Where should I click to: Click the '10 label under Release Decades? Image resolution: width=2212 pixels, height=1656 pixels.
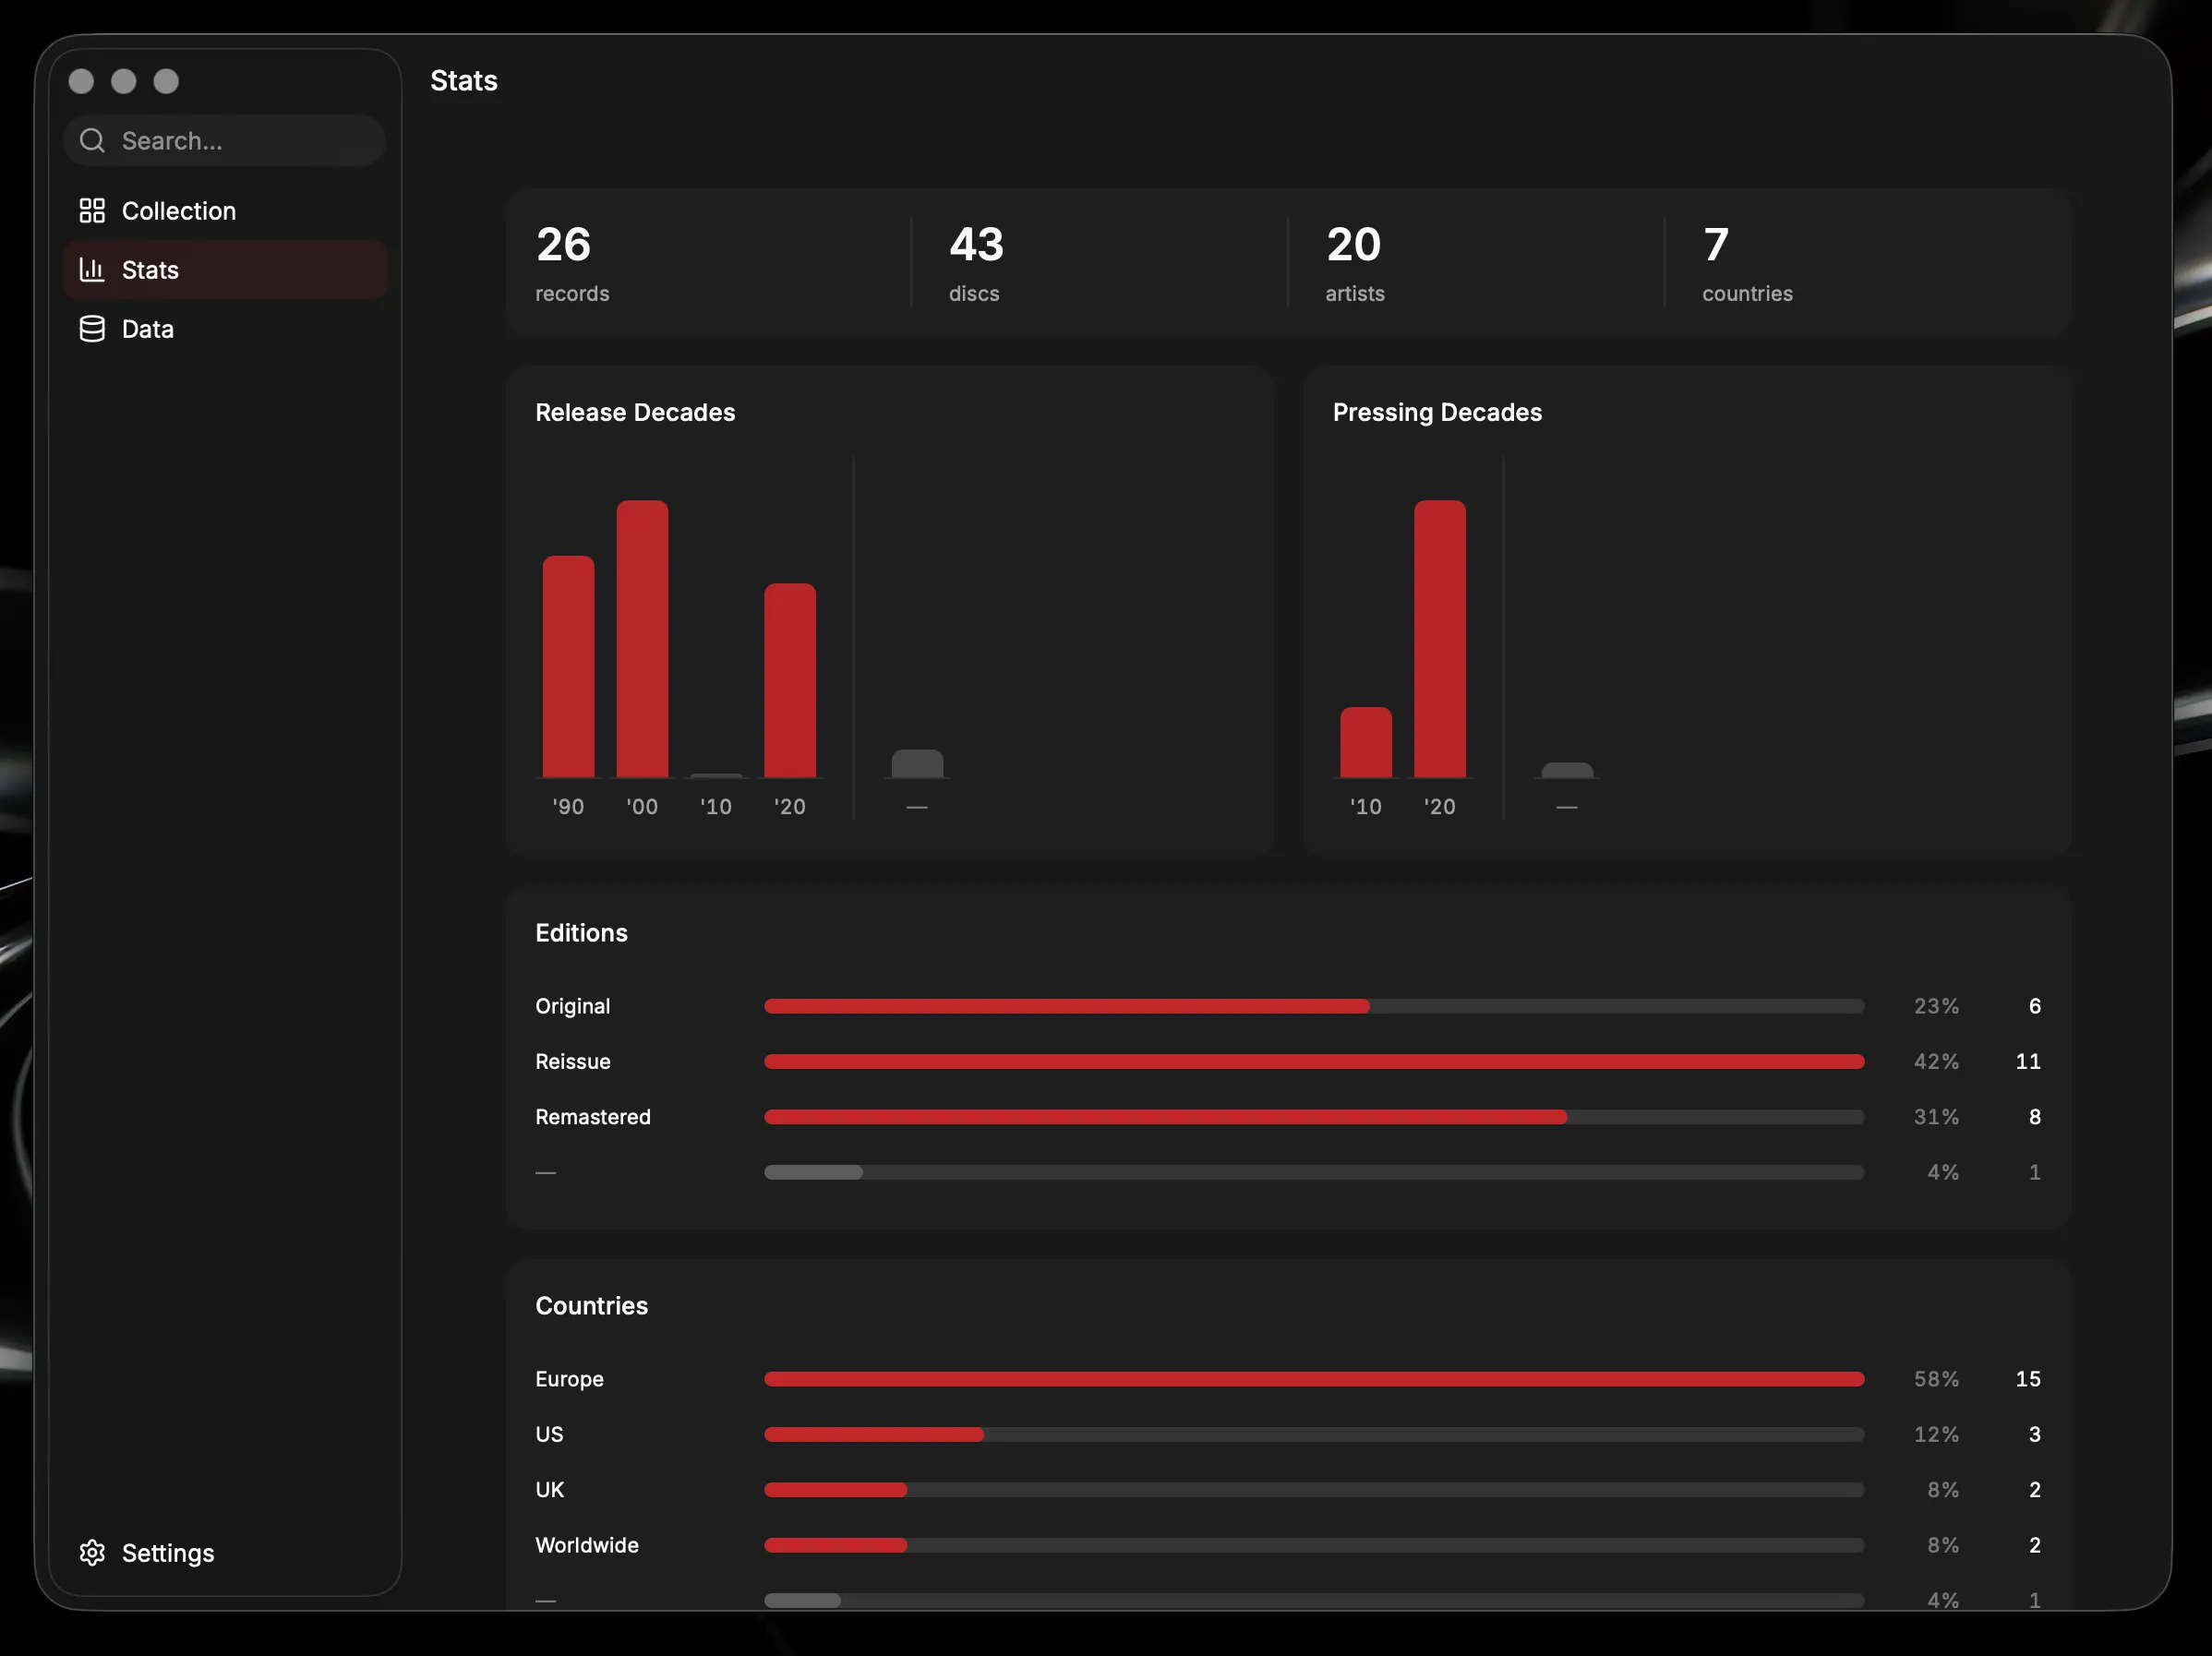coord(716,807)
